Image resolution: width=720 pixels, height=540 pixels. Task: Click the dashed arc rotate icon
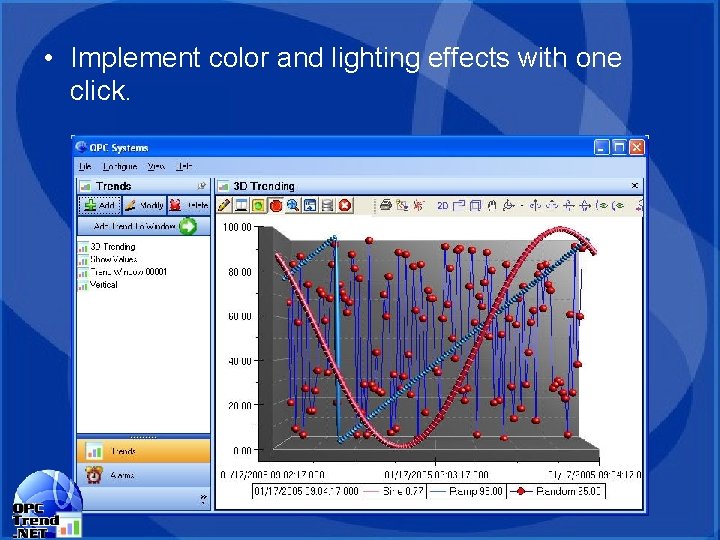(552, 205)
